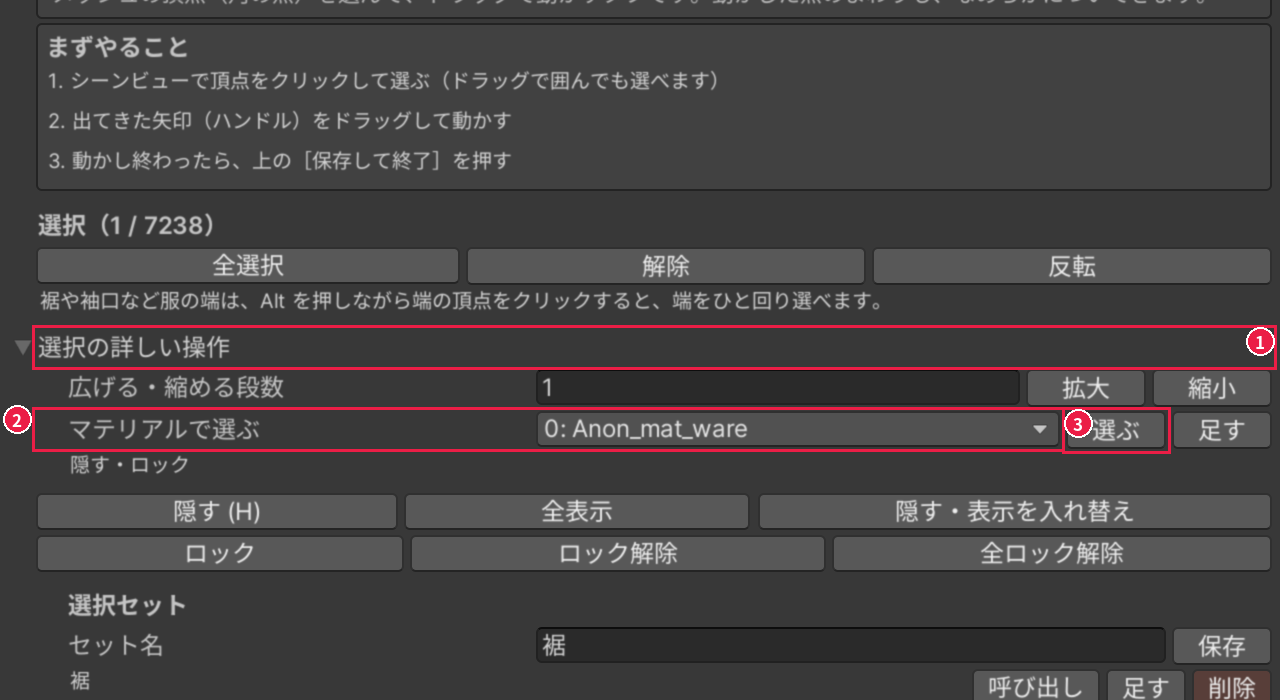Screen dimensions: 1280x700
Task: Click the Alt hint text about clothing edges
Action: pos(461,300)
